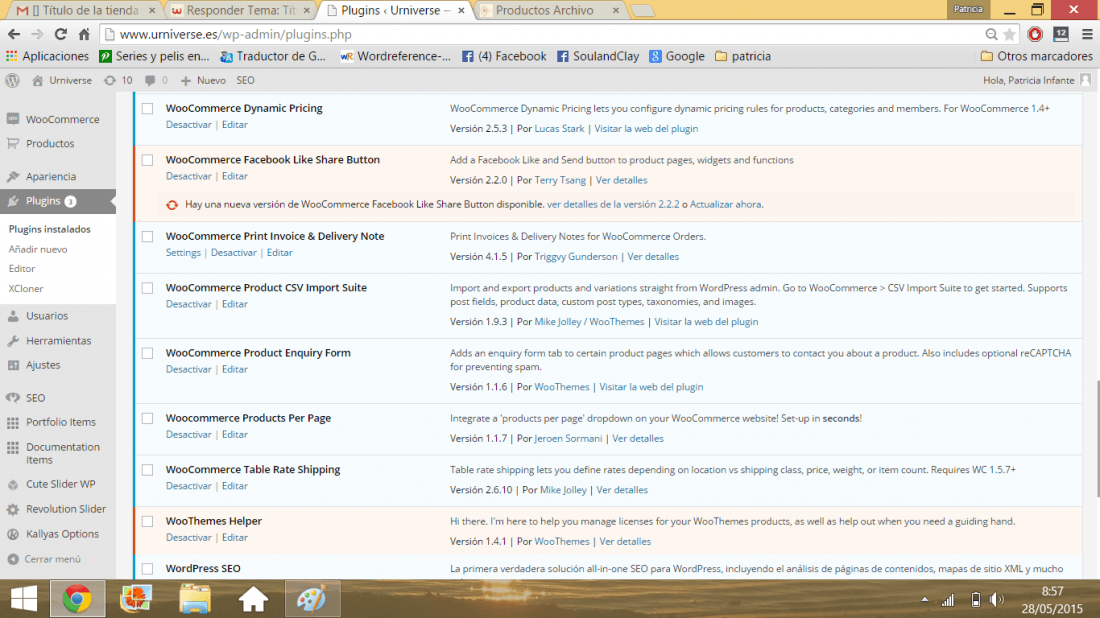Open the Paint icon on the taskbar
1100x618 pixels.
pyautogui.click(x=311, y=598)
